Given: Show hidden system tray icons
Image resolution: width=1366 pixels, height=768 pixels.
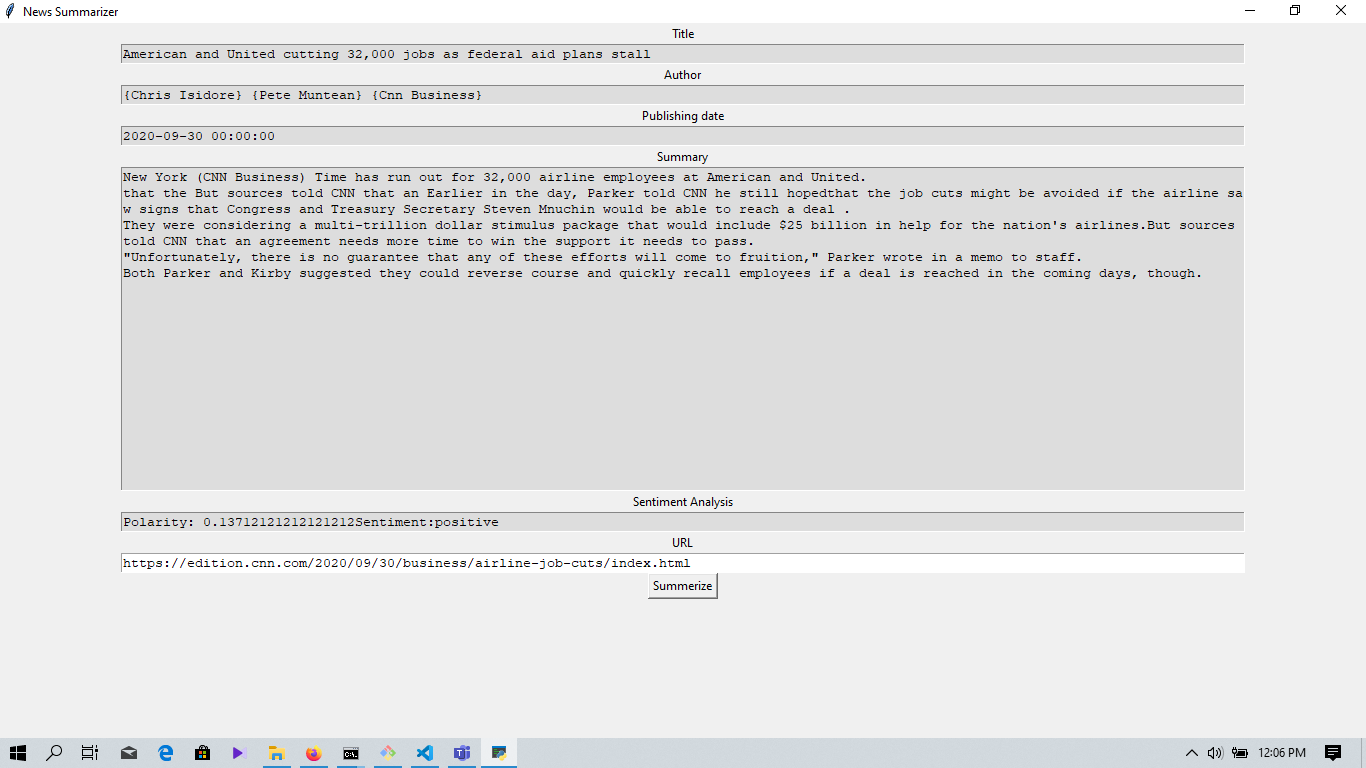Looking at the screenshot, I should pyautogui.click(x=1191, y=753).
